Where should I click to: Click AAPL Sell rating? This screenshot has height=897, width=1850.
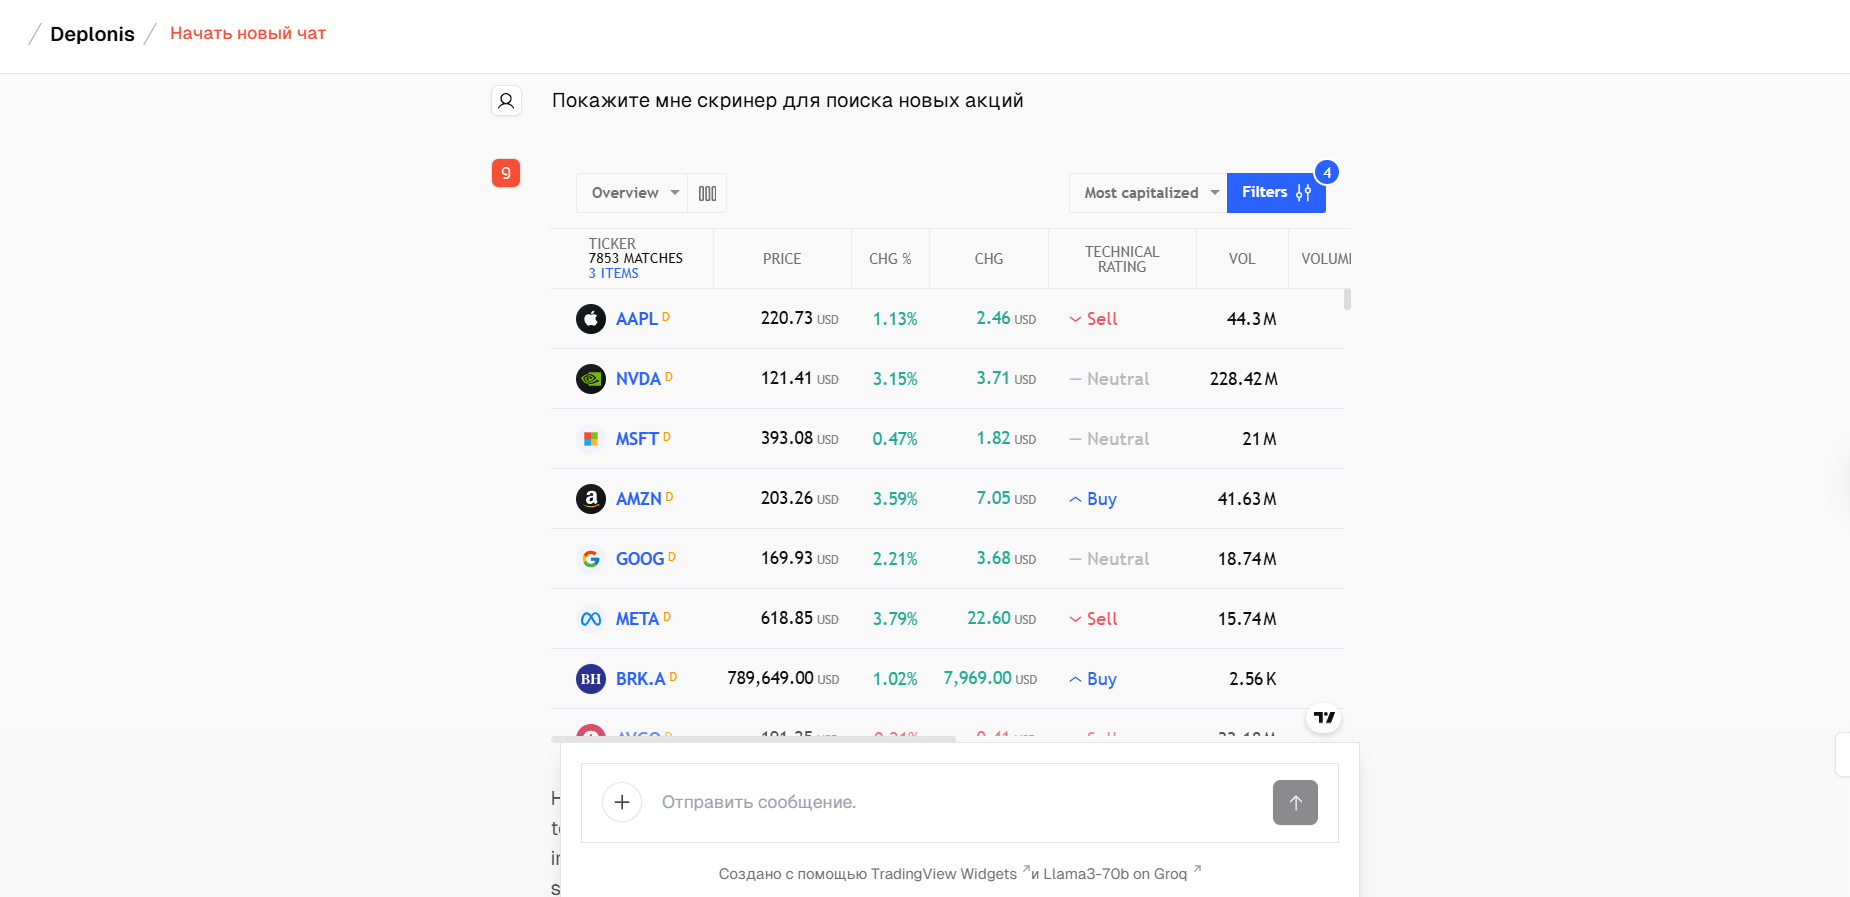[1093, 319]
